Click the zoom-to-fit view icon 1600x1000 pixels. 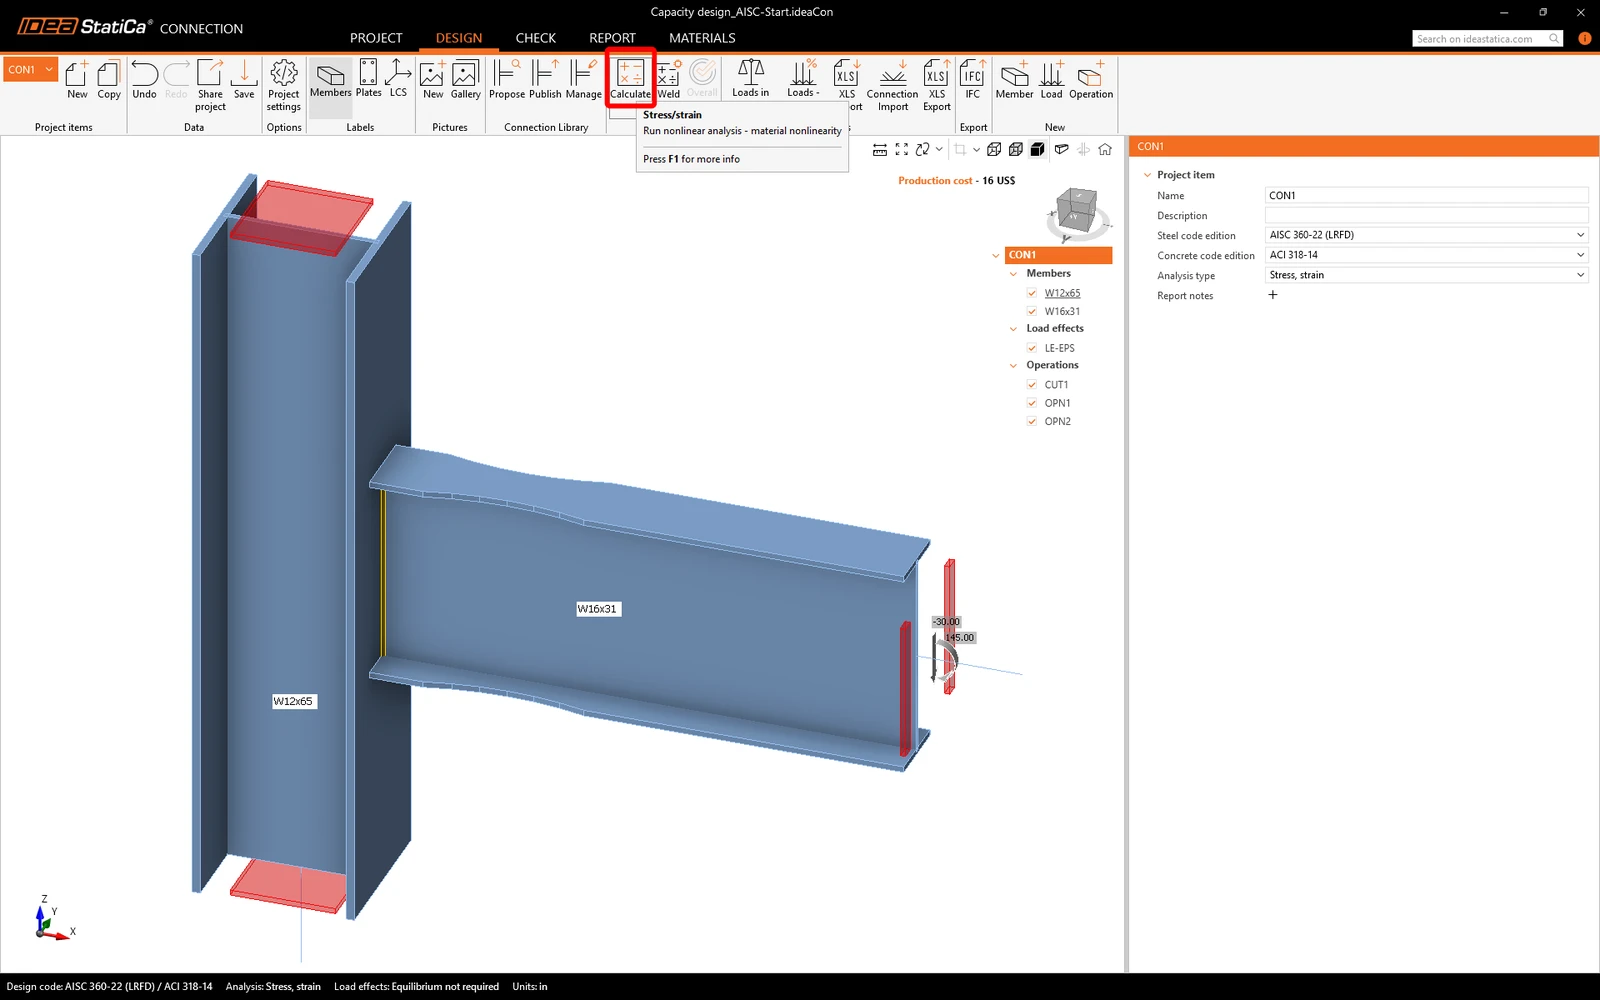point(902,150)
